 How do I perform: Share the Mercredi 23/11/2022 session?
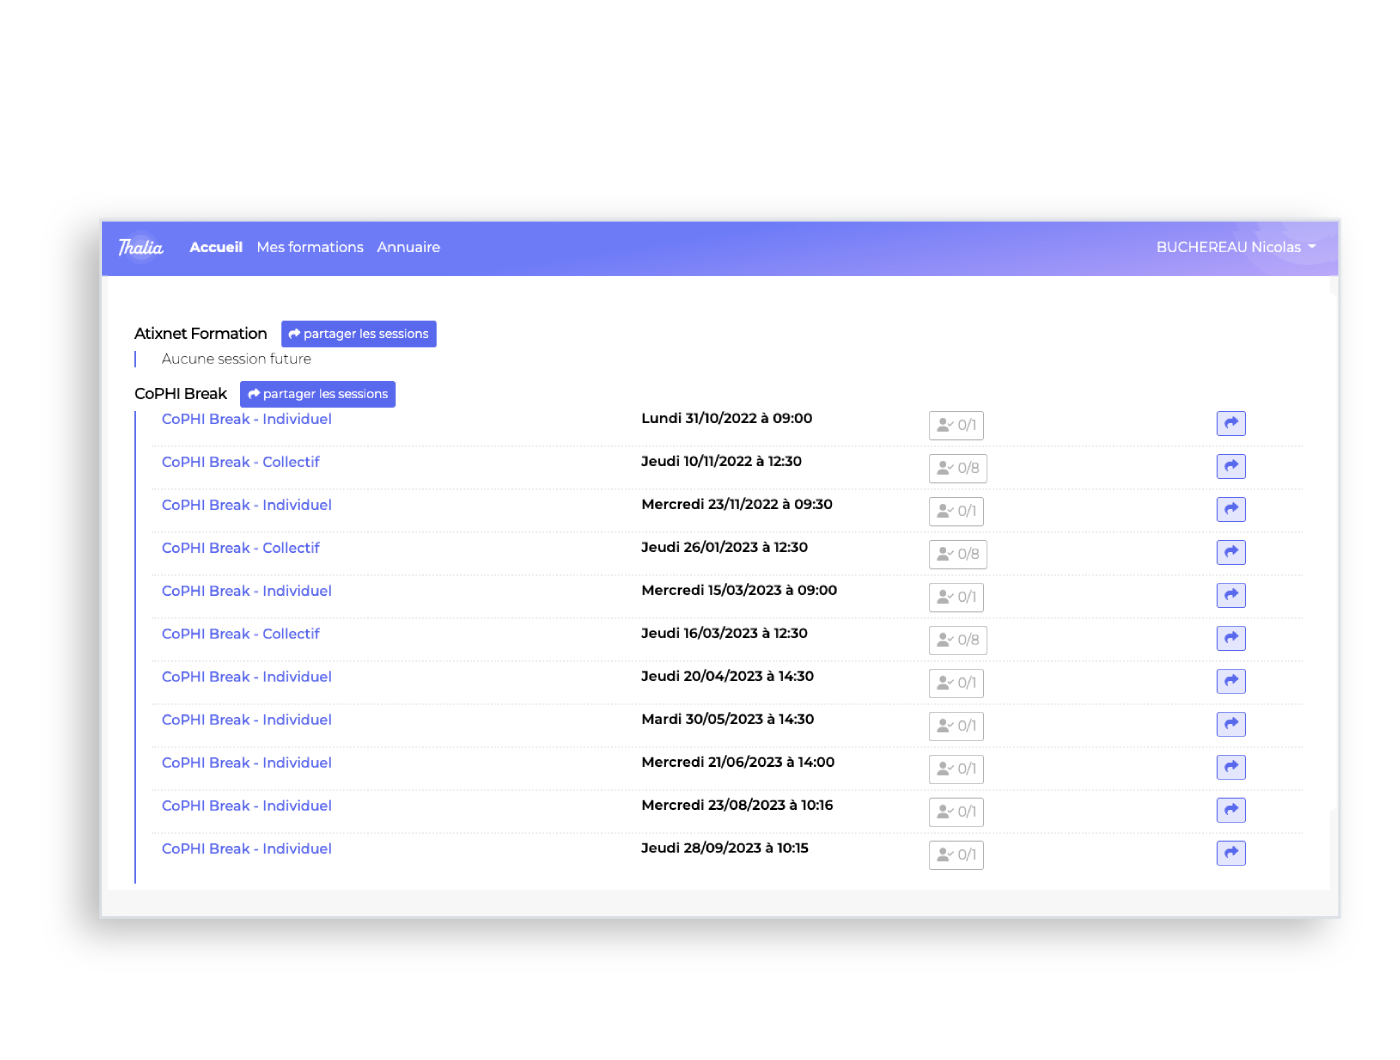1230,510
